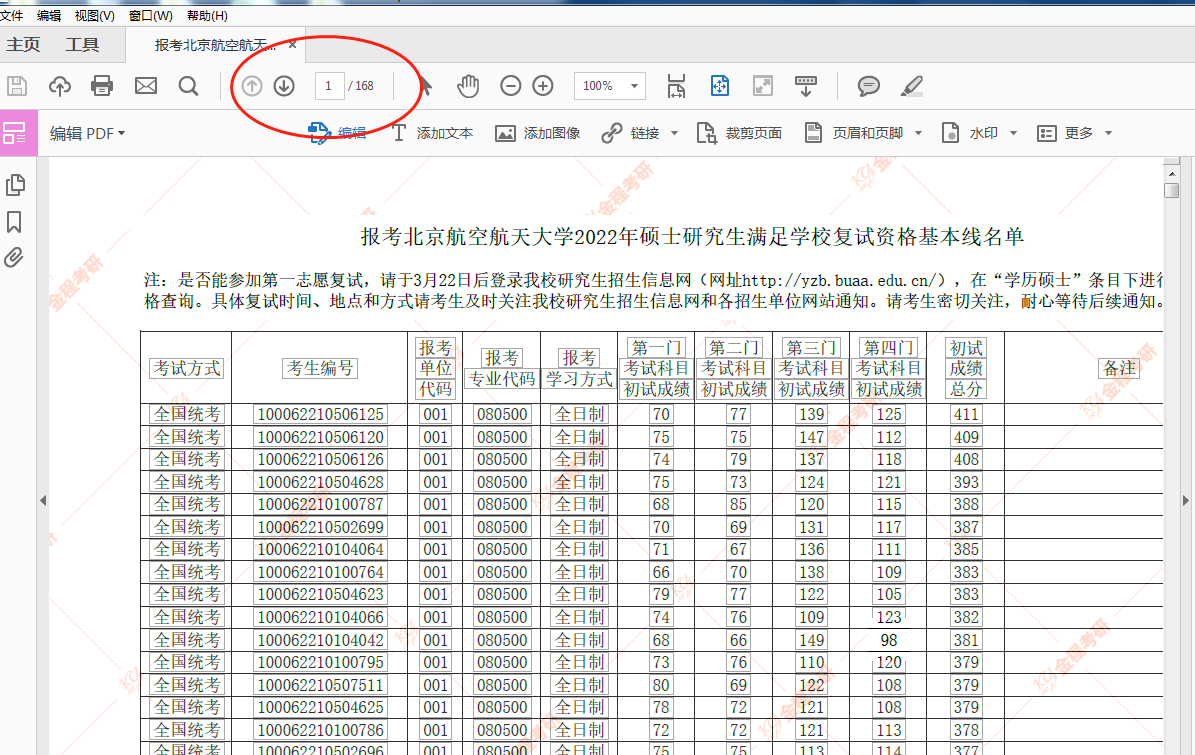The image size is (1195, 755).
Task: Click the 考生编号 column header
Action: (321, 369)
